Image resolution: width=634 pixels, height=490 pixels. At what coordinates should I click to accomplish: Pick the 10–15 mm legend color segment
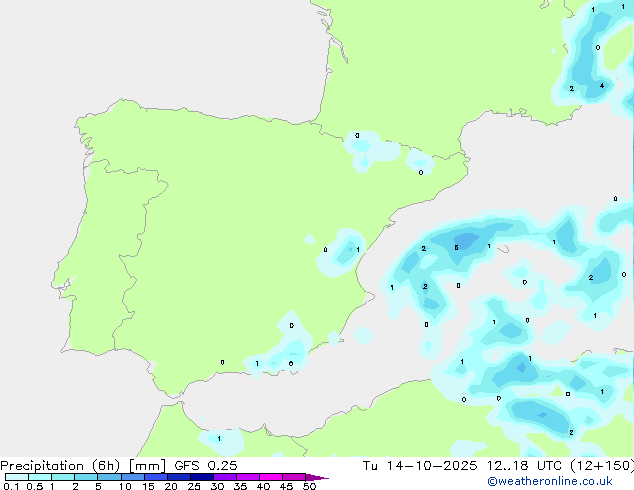tap(132, 477)
